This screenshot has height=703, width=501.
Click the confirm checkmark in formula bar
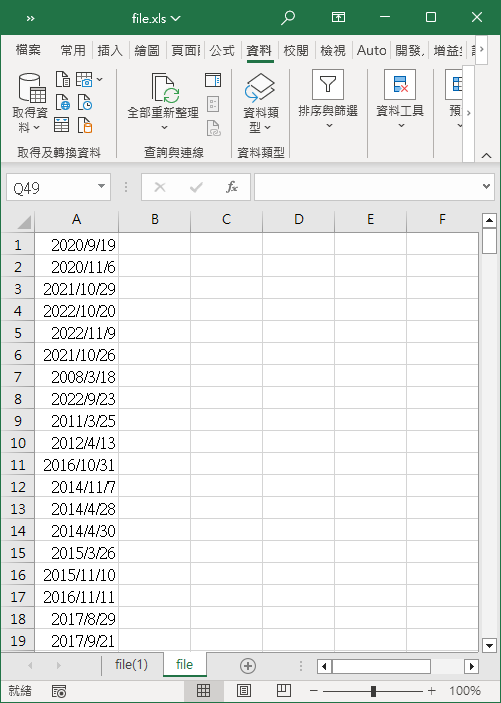(196, 187)
